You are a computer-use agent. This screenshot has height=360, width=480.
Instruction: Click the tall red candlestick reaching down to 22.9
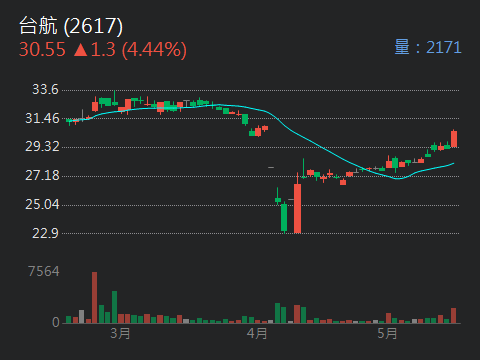click(297, 203)
